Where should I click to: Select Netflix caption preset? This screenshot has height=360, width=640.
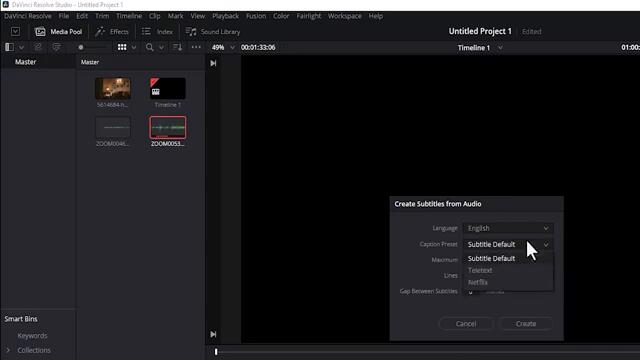pos(508,282)
